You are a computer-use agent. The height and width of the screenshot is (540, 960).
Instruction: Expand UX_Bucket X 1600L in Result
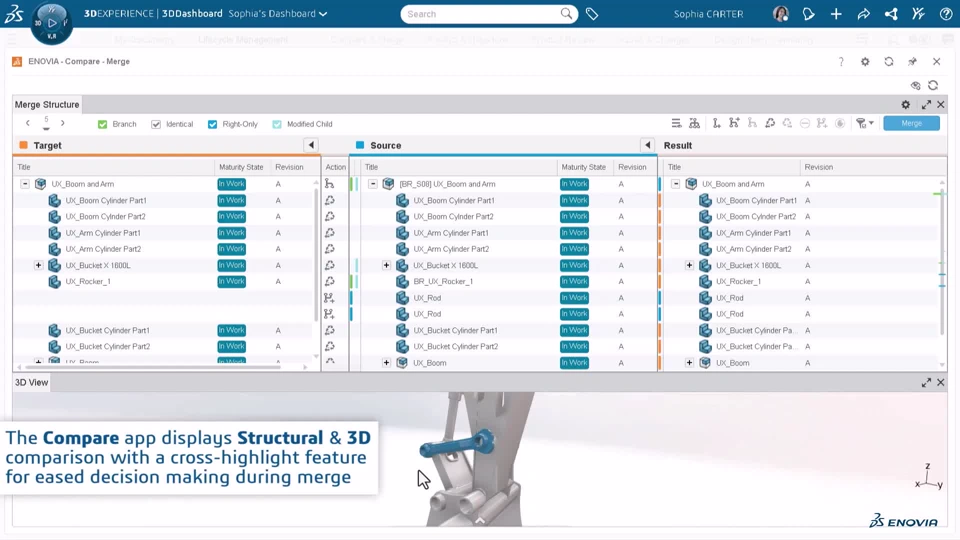click(689, 266)
